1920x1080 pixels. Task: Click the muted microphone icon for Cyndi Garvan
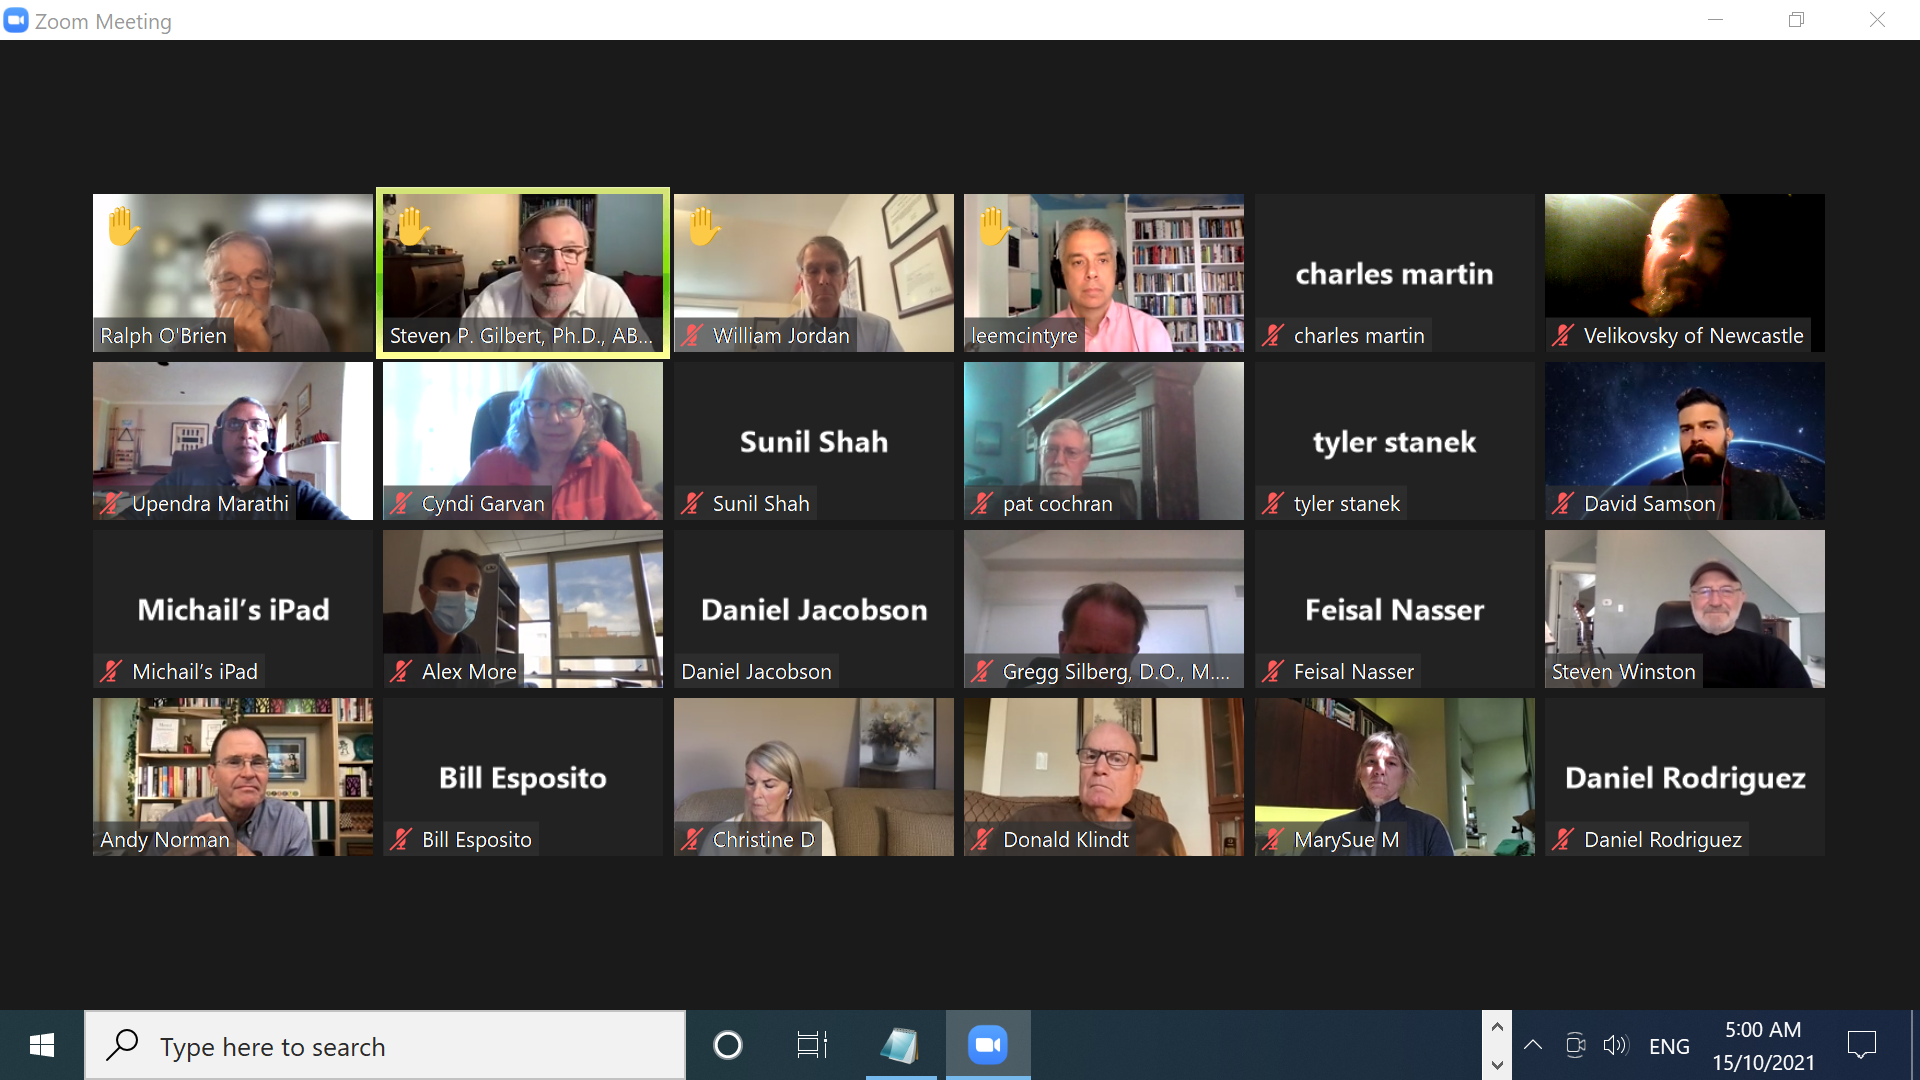pos(401,504)
